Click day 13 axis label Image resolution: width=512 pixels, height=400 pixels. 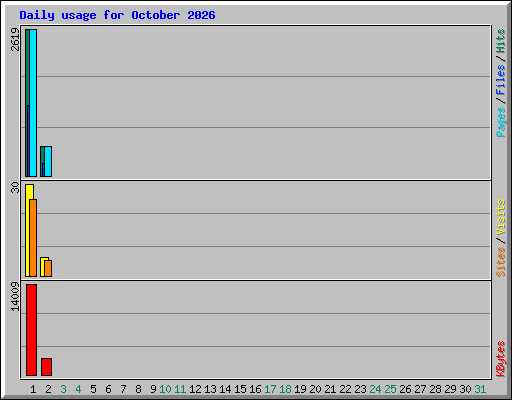[210, 389]
